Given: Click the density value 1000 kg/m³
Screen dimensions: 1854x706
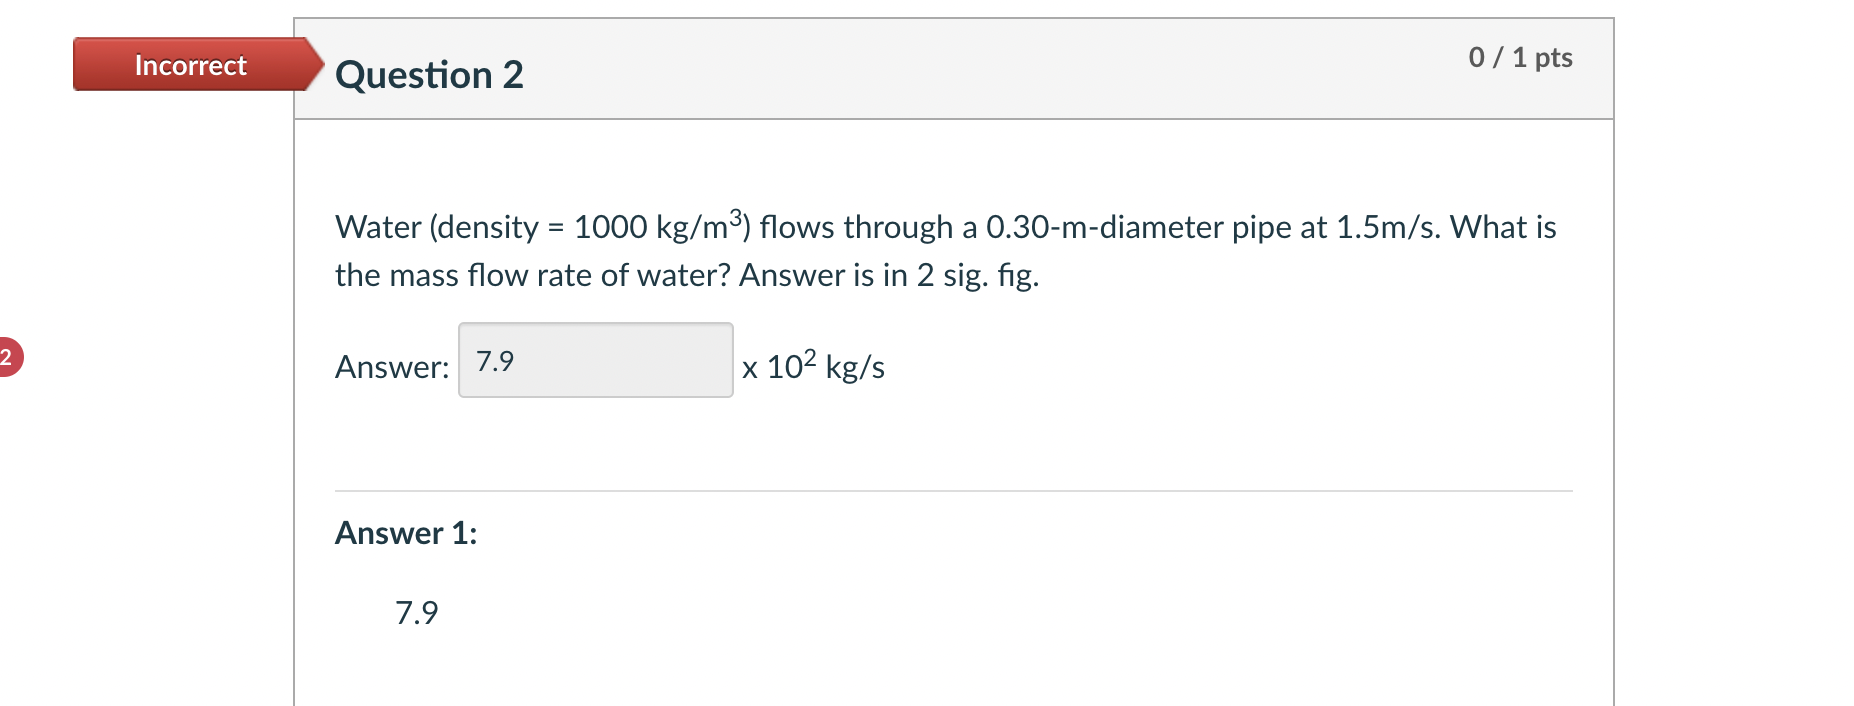Looking at the screenshot, I should coord(660,226).
